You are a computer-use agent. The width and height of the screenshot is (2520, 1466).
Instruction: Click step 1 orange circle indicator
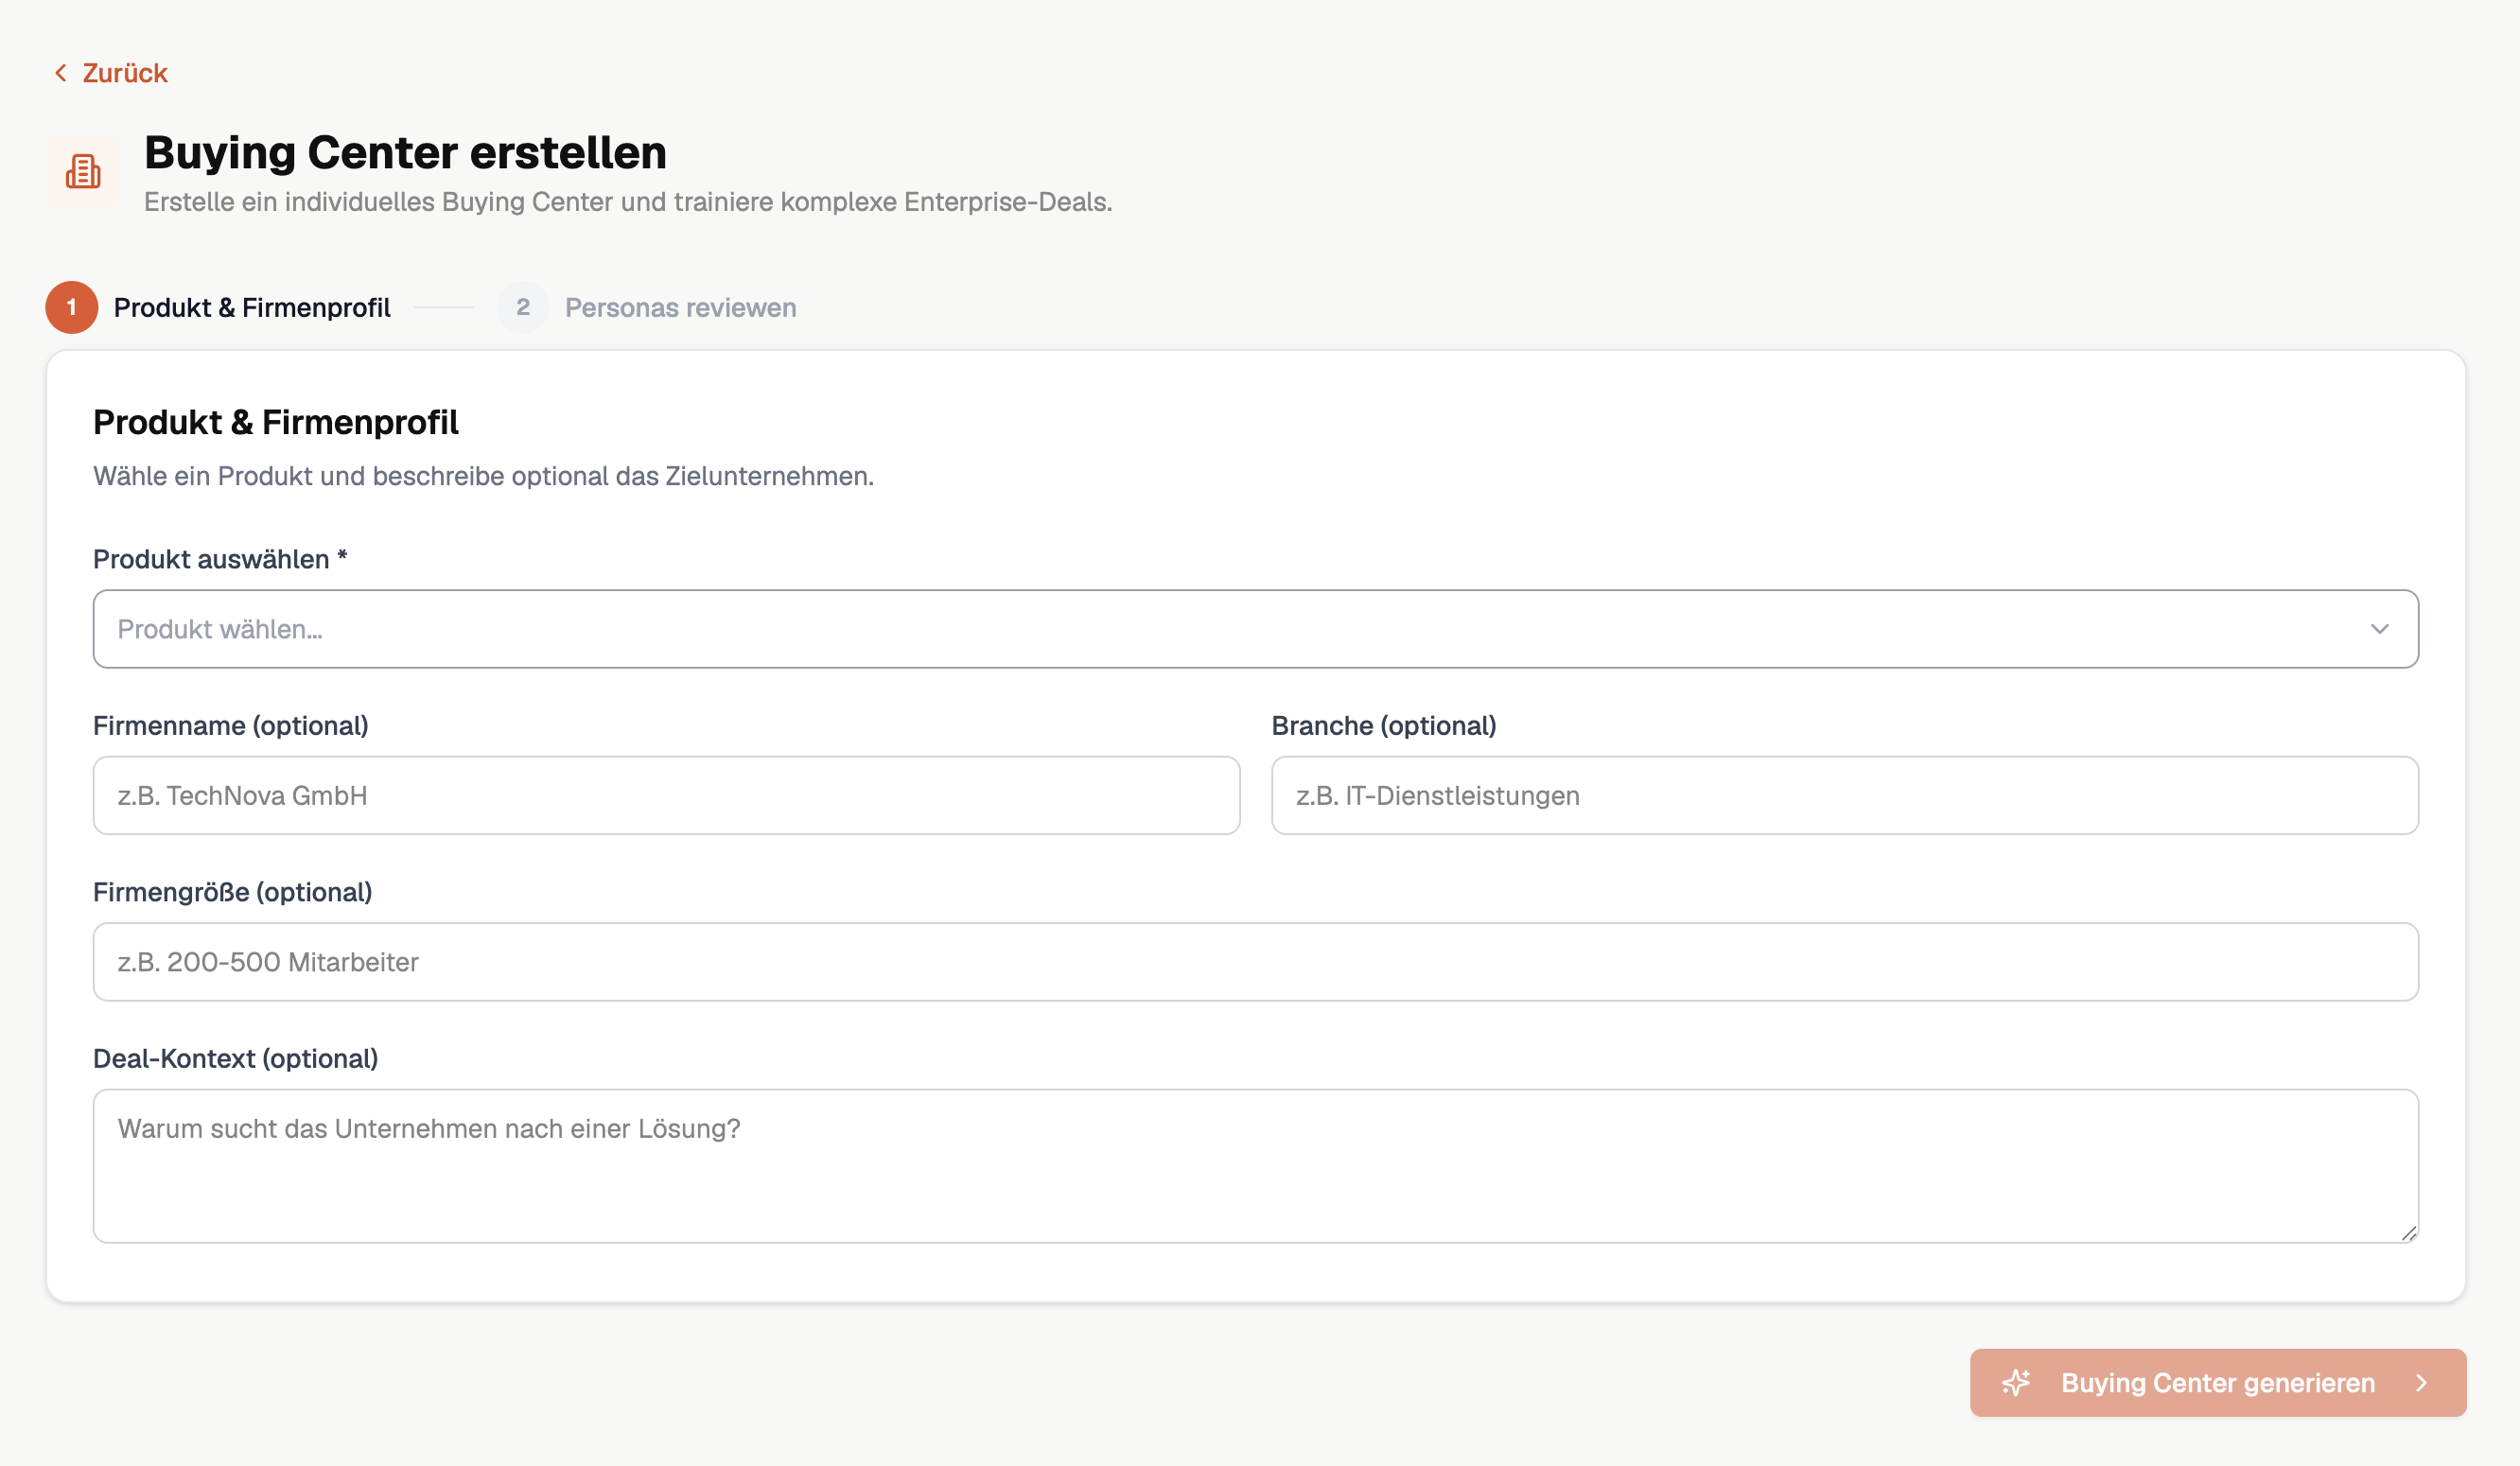(x=72, y=307)
